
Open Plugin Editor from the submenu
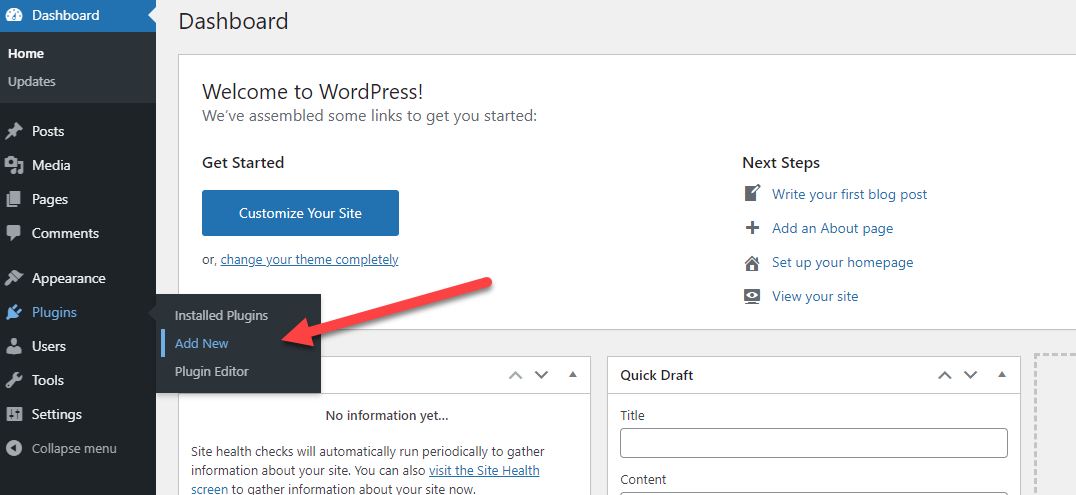point(211,371)
